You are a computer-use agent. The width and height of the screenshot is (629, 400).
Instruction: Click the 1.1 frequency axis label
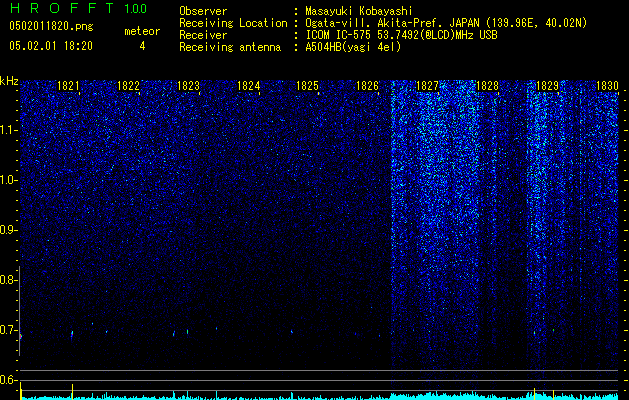[x=7, y=130]
